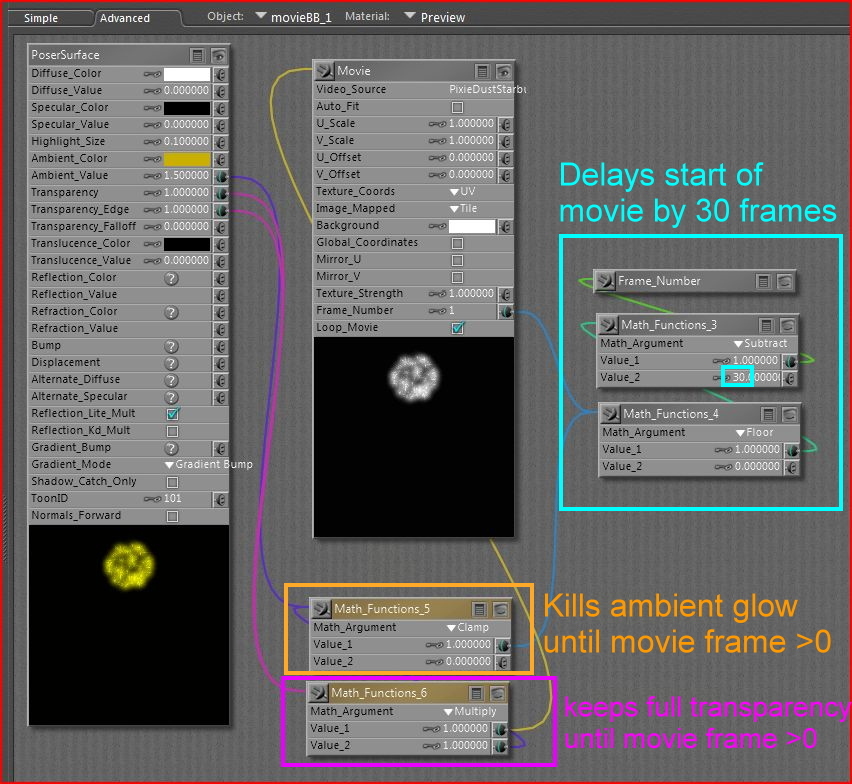Toggle Movie node options panel icon

point(482,71)
